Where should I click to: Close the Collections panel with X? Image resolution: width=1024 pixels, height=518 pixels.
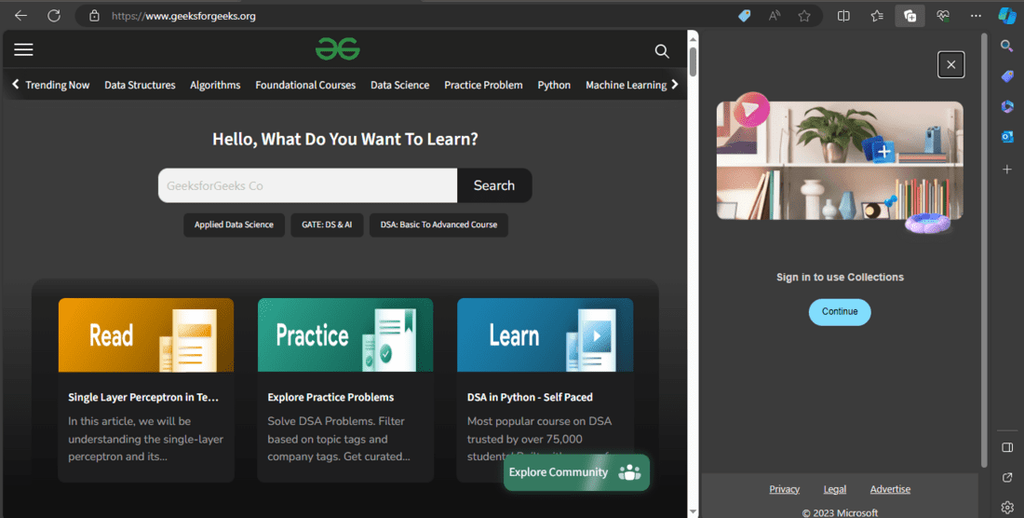(951, 65)
